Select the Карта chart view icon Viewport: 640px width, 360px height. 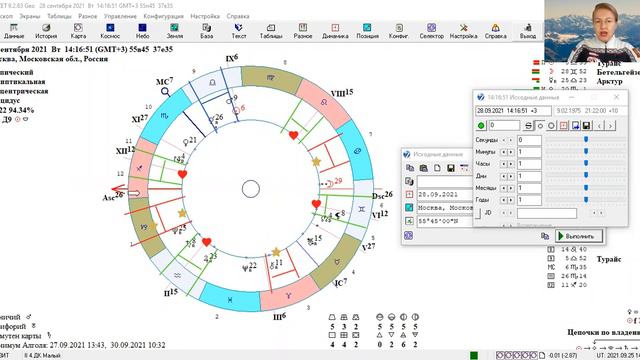(78, 31)
